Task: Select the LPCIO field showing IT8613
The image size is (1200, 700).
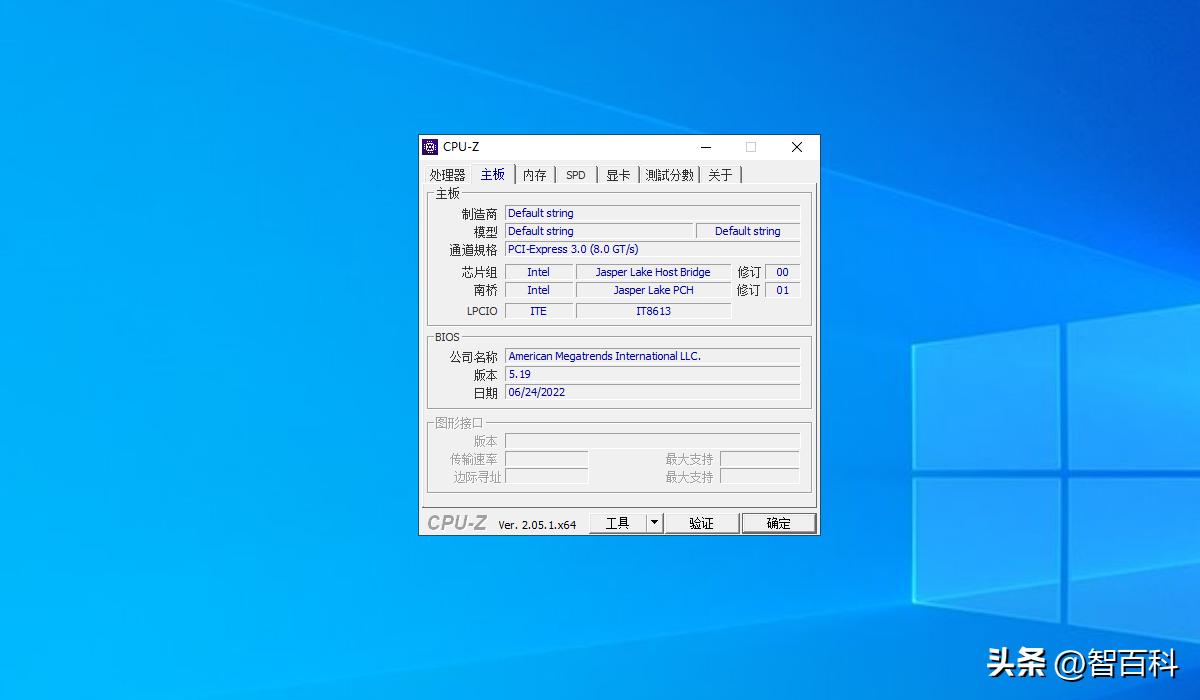Action: [x=654, y=310]
